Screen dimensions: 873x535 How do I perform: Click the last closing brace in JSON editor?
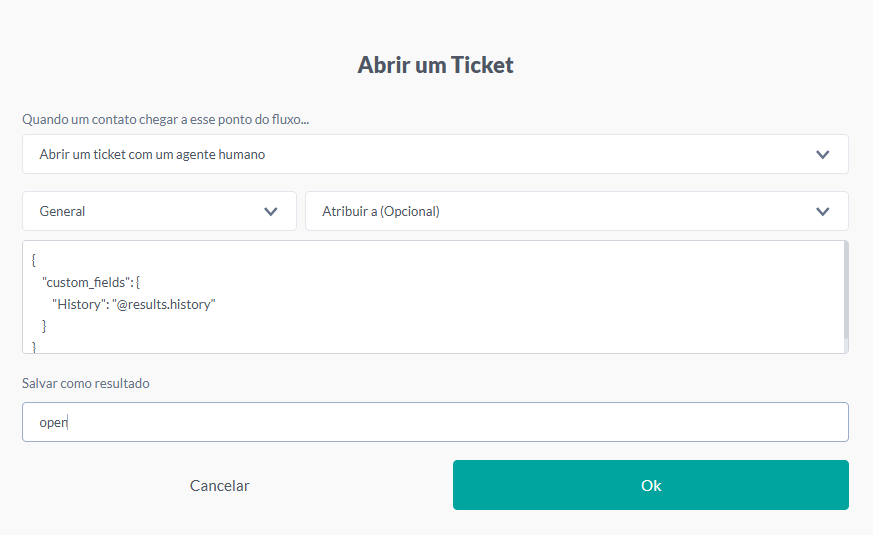coord(34,346)
